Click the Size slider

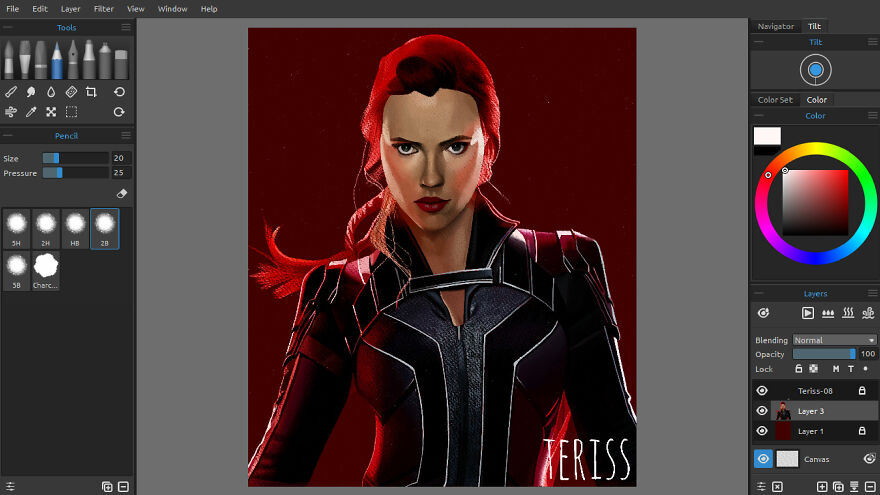pos(75,158)
